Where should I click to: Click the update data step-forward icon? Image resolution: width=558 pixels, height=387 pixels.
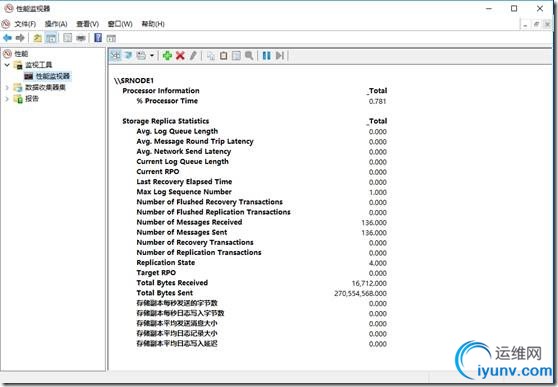tap(280, 56)
